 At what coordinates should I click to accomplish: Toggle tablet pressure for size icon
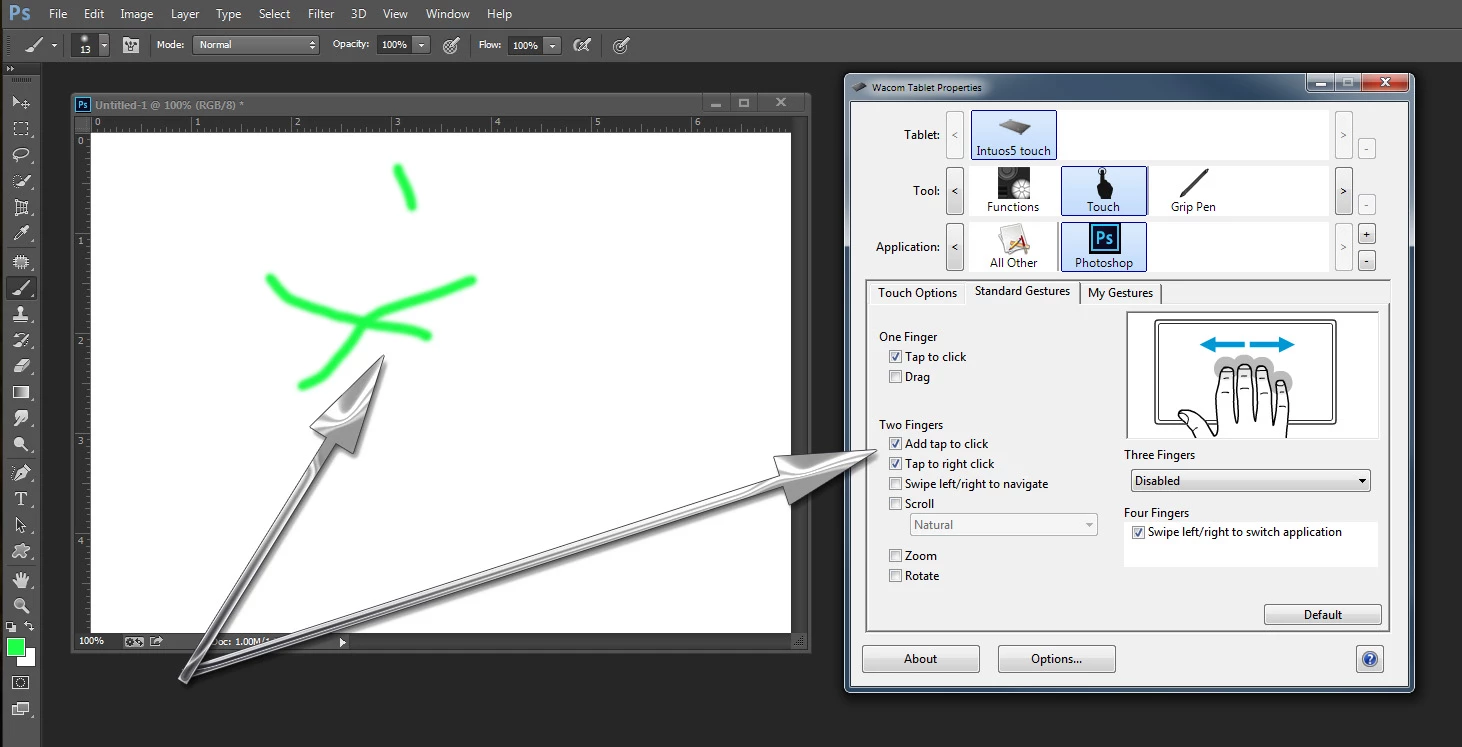click(621, 45)
